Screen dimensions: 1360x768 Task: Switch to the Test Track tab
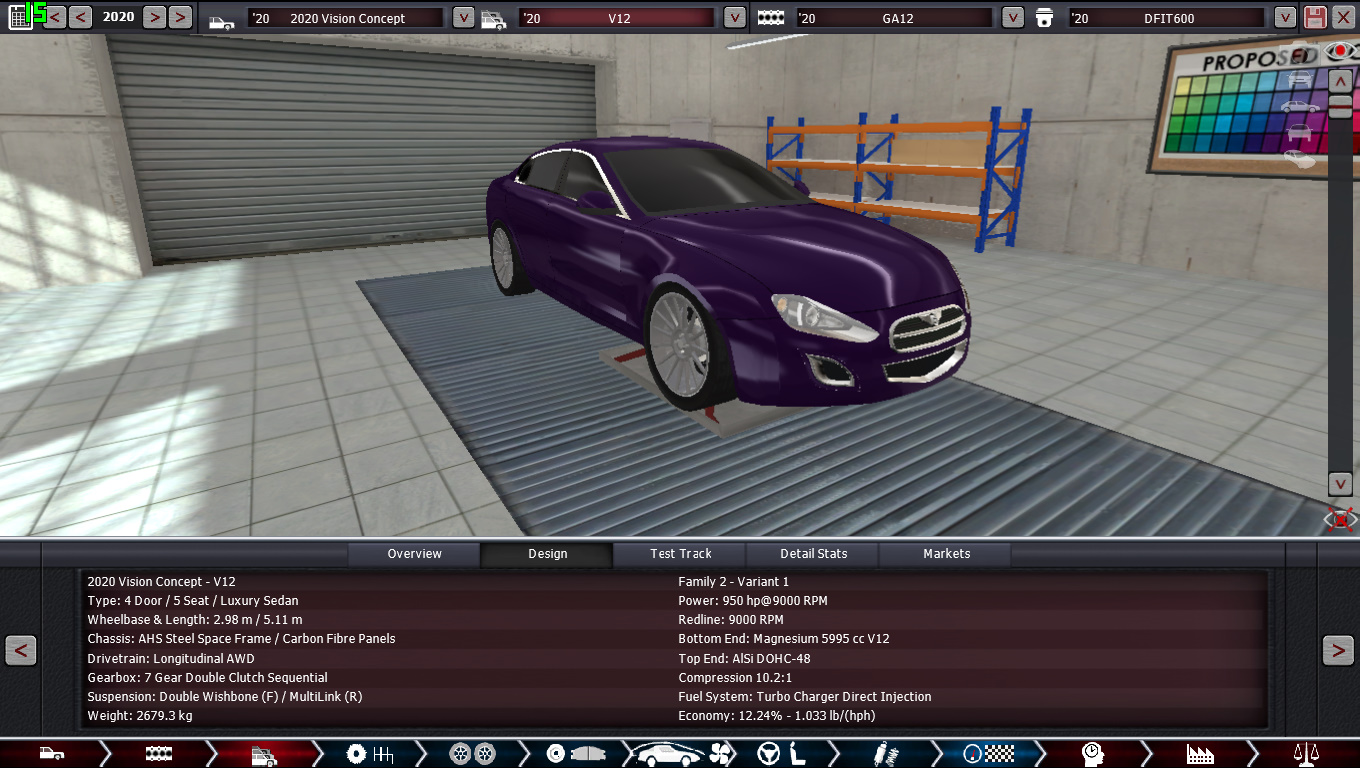pyautogui.click(x=680, y=553)
